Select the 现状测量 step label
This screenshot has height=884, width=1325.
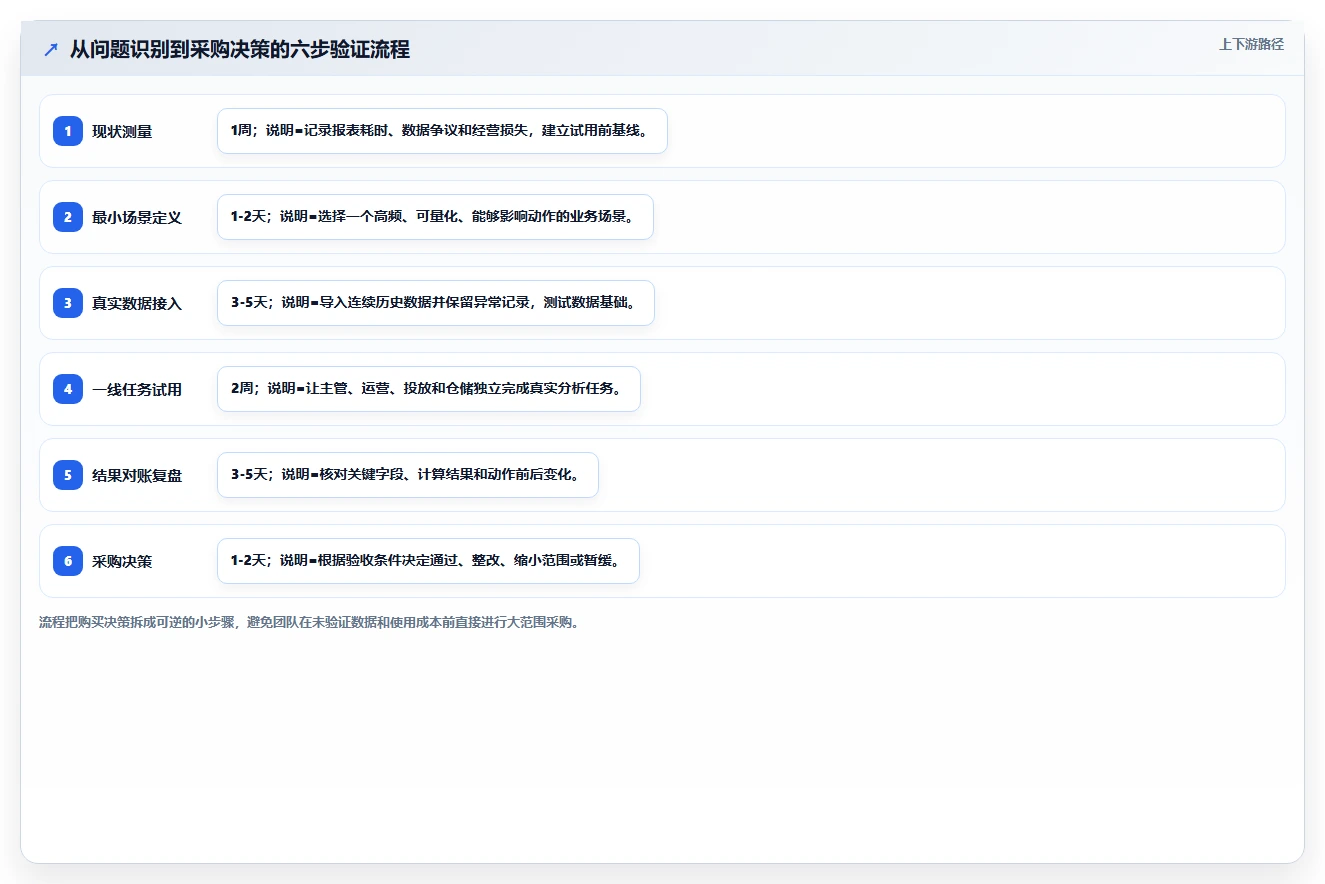tap(122, 131)
